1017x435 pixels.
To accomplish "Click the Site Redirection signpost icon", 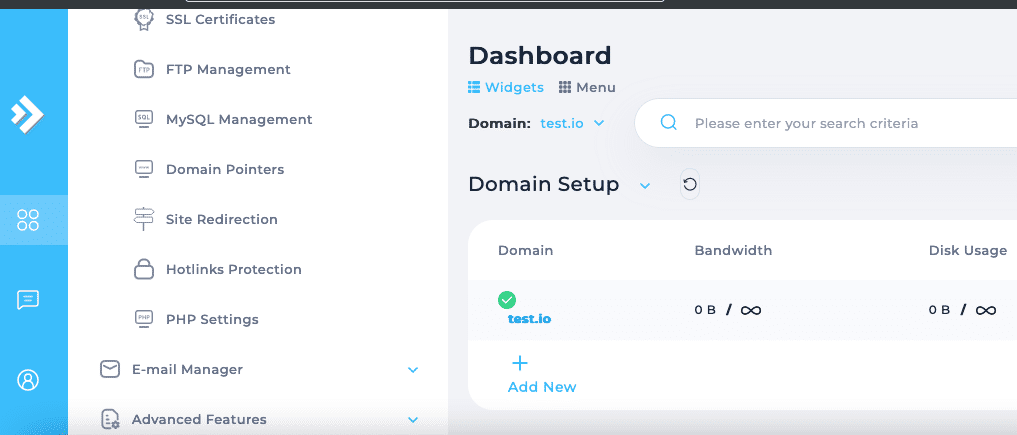I will tap(144, 219).
